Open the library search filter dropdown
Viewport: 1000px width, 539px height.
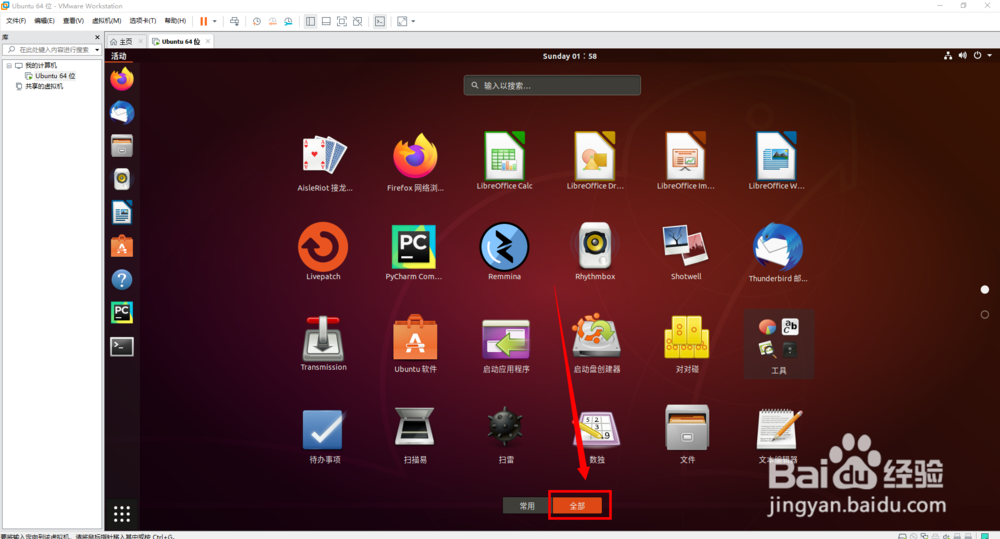(x=97, y=50)
